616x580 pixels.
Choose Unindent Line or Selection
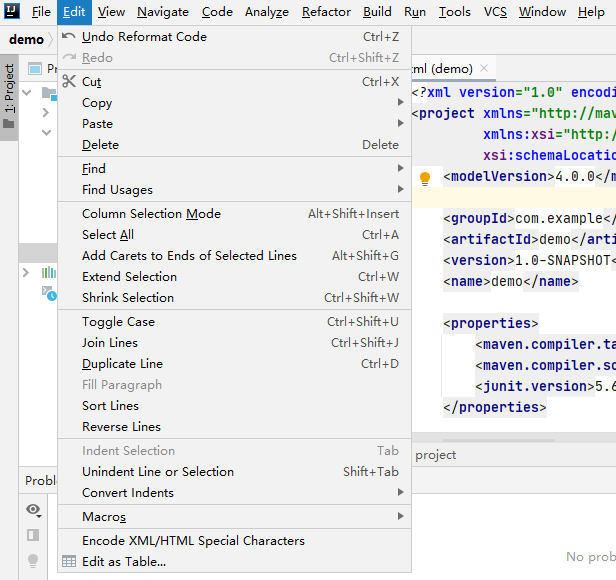point(235,472)
